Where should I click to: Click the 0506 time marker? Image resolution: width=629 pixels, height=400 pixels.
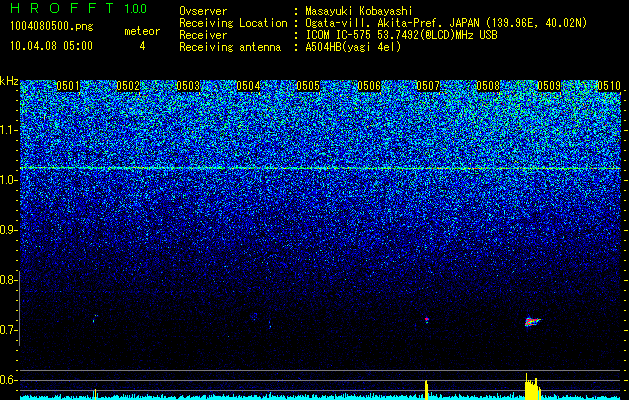click(369, 86)
